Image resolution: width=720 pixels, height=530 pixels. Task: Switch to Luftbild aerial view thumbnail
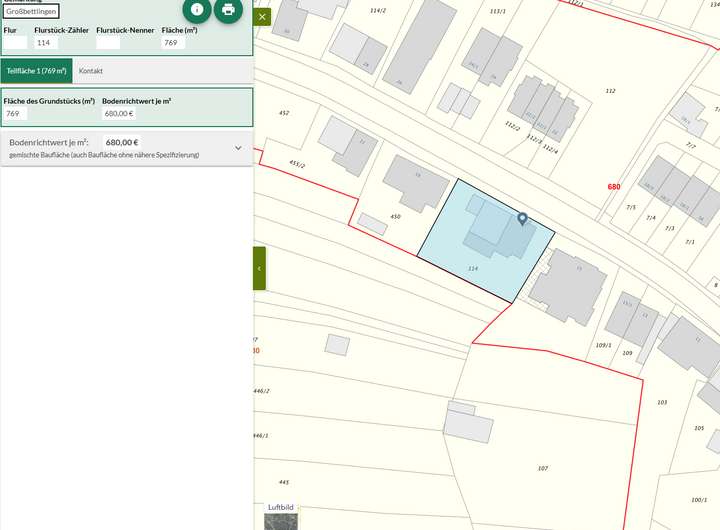pos(281,520)
